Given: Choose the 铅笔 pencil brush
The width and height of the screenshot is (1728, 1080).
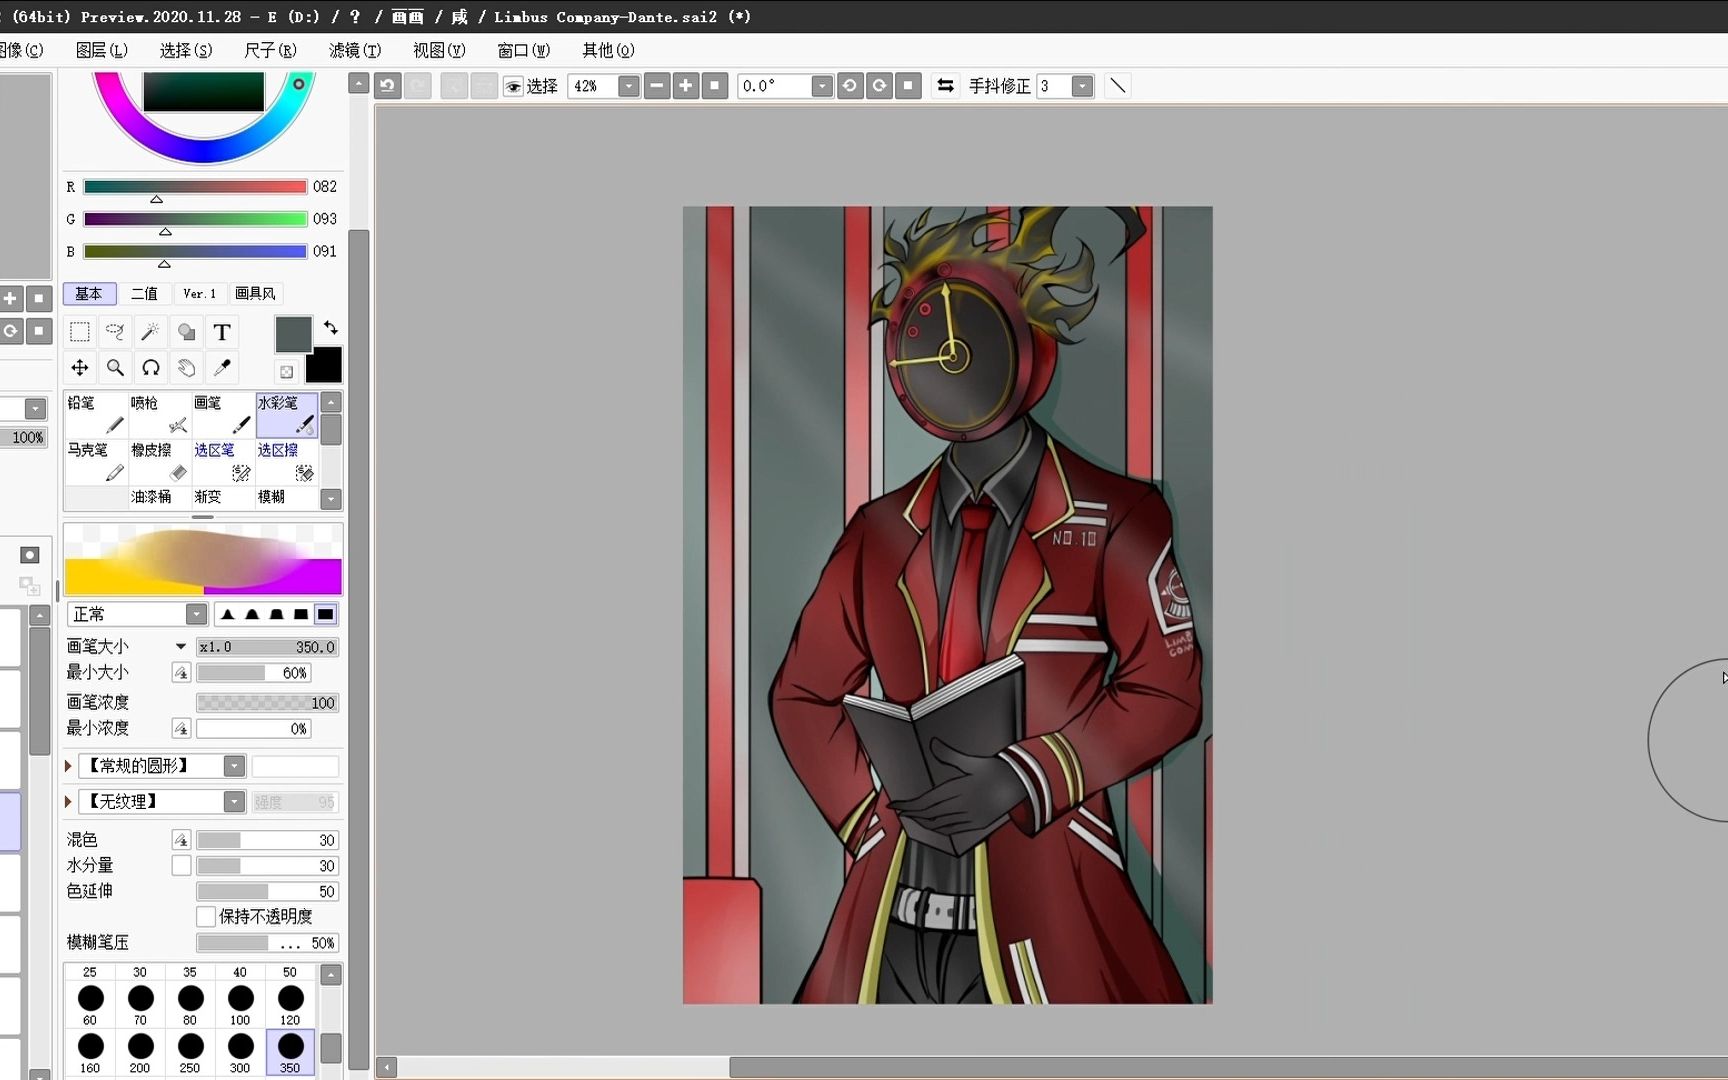Looking at the screenshot, I should click(x=96, y=415).
